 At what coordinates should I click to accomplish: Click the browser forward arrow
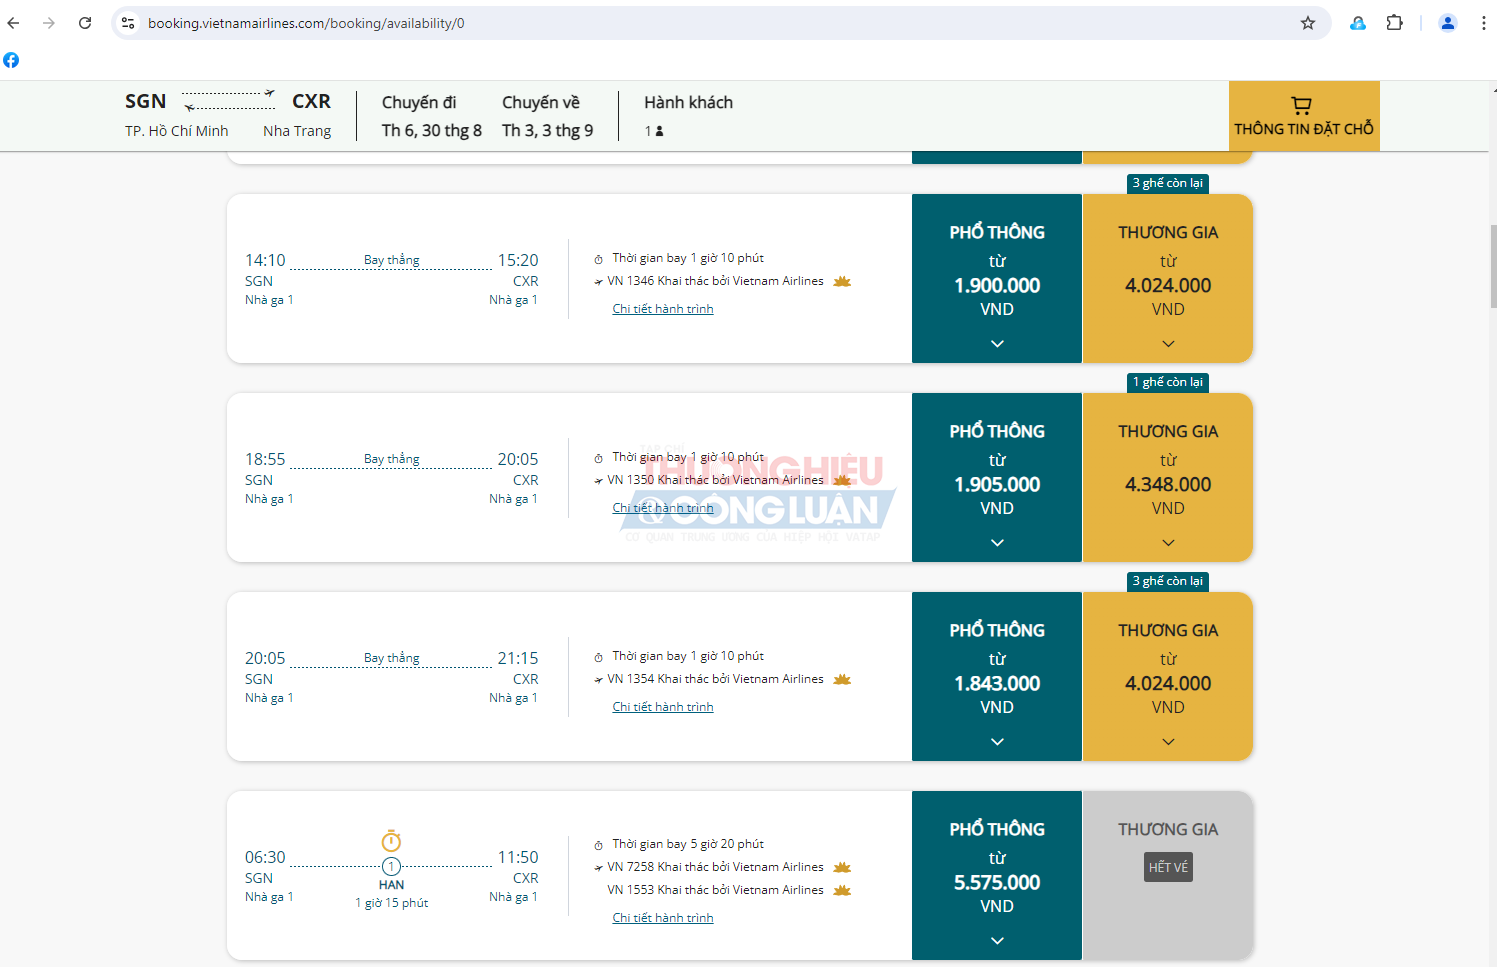point(49,23)
